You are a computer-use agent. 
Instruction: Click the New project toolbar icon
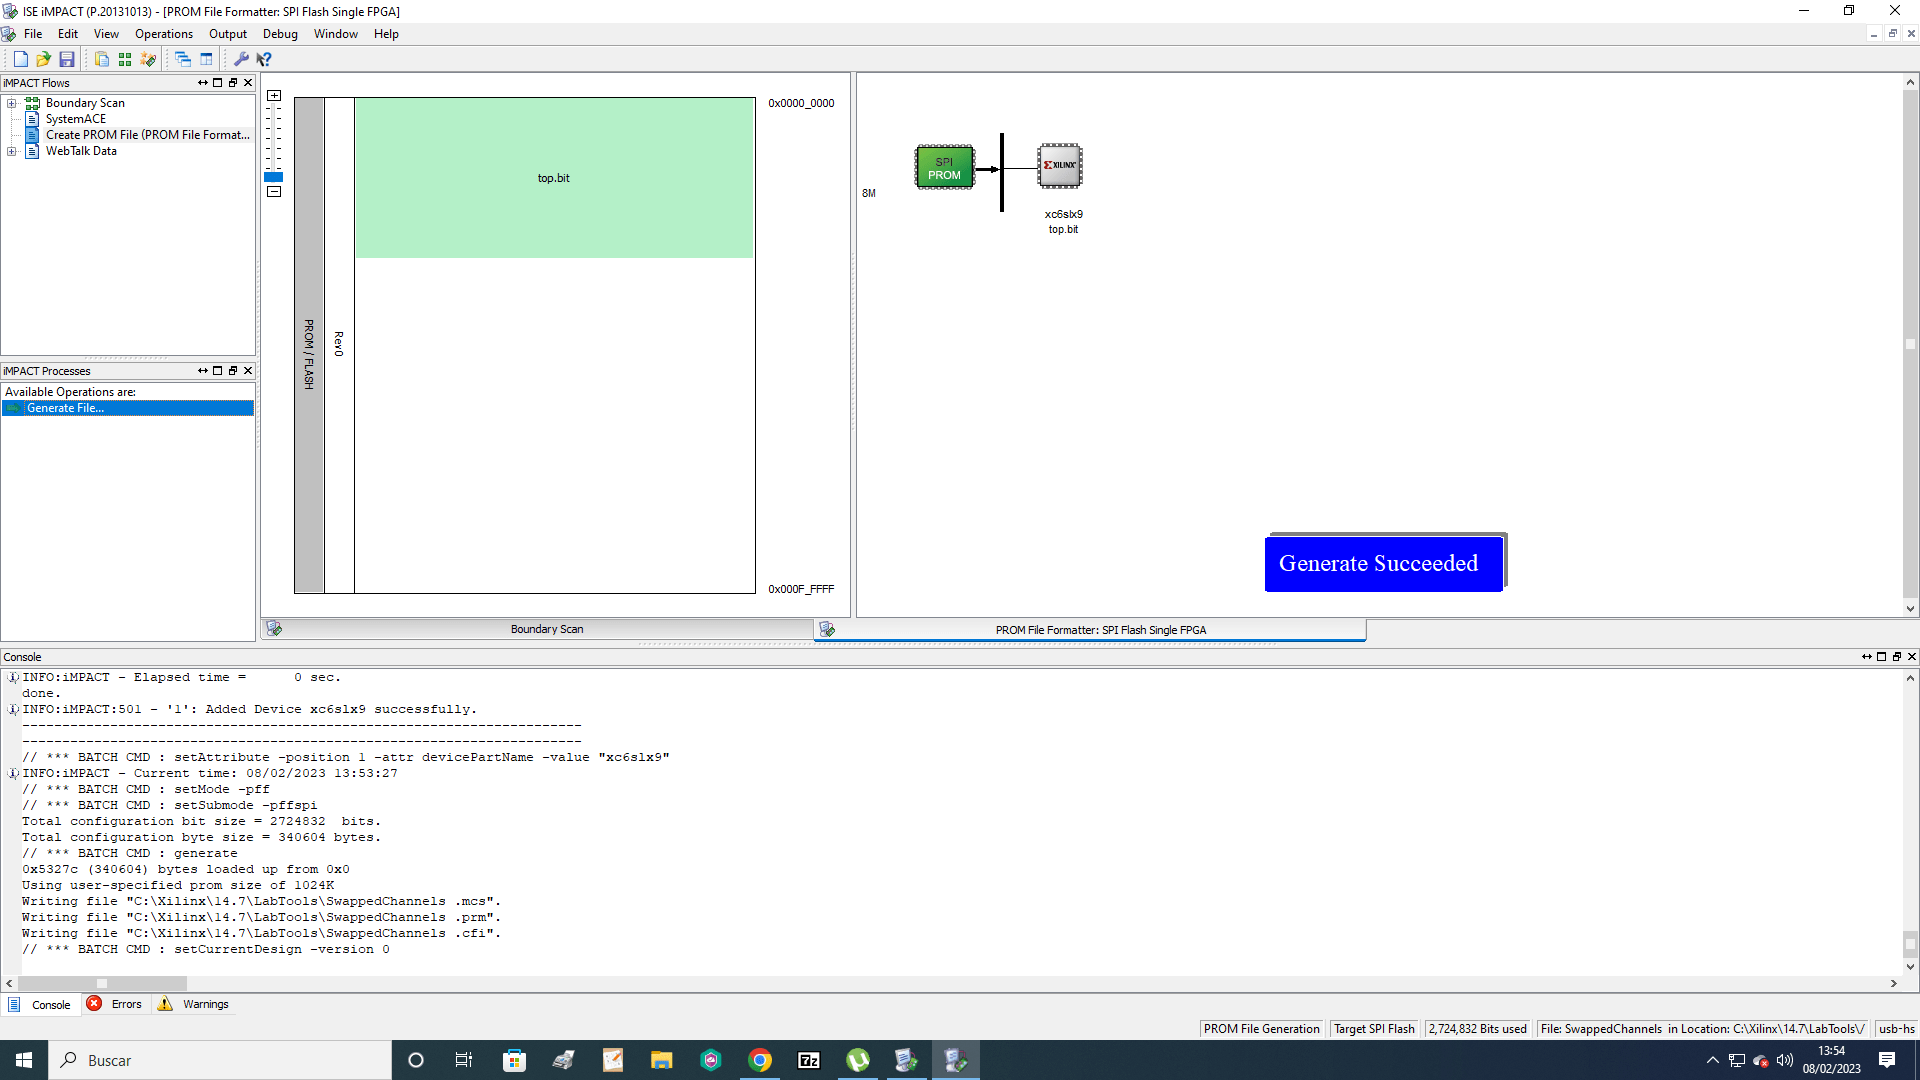tap(20, 59)
